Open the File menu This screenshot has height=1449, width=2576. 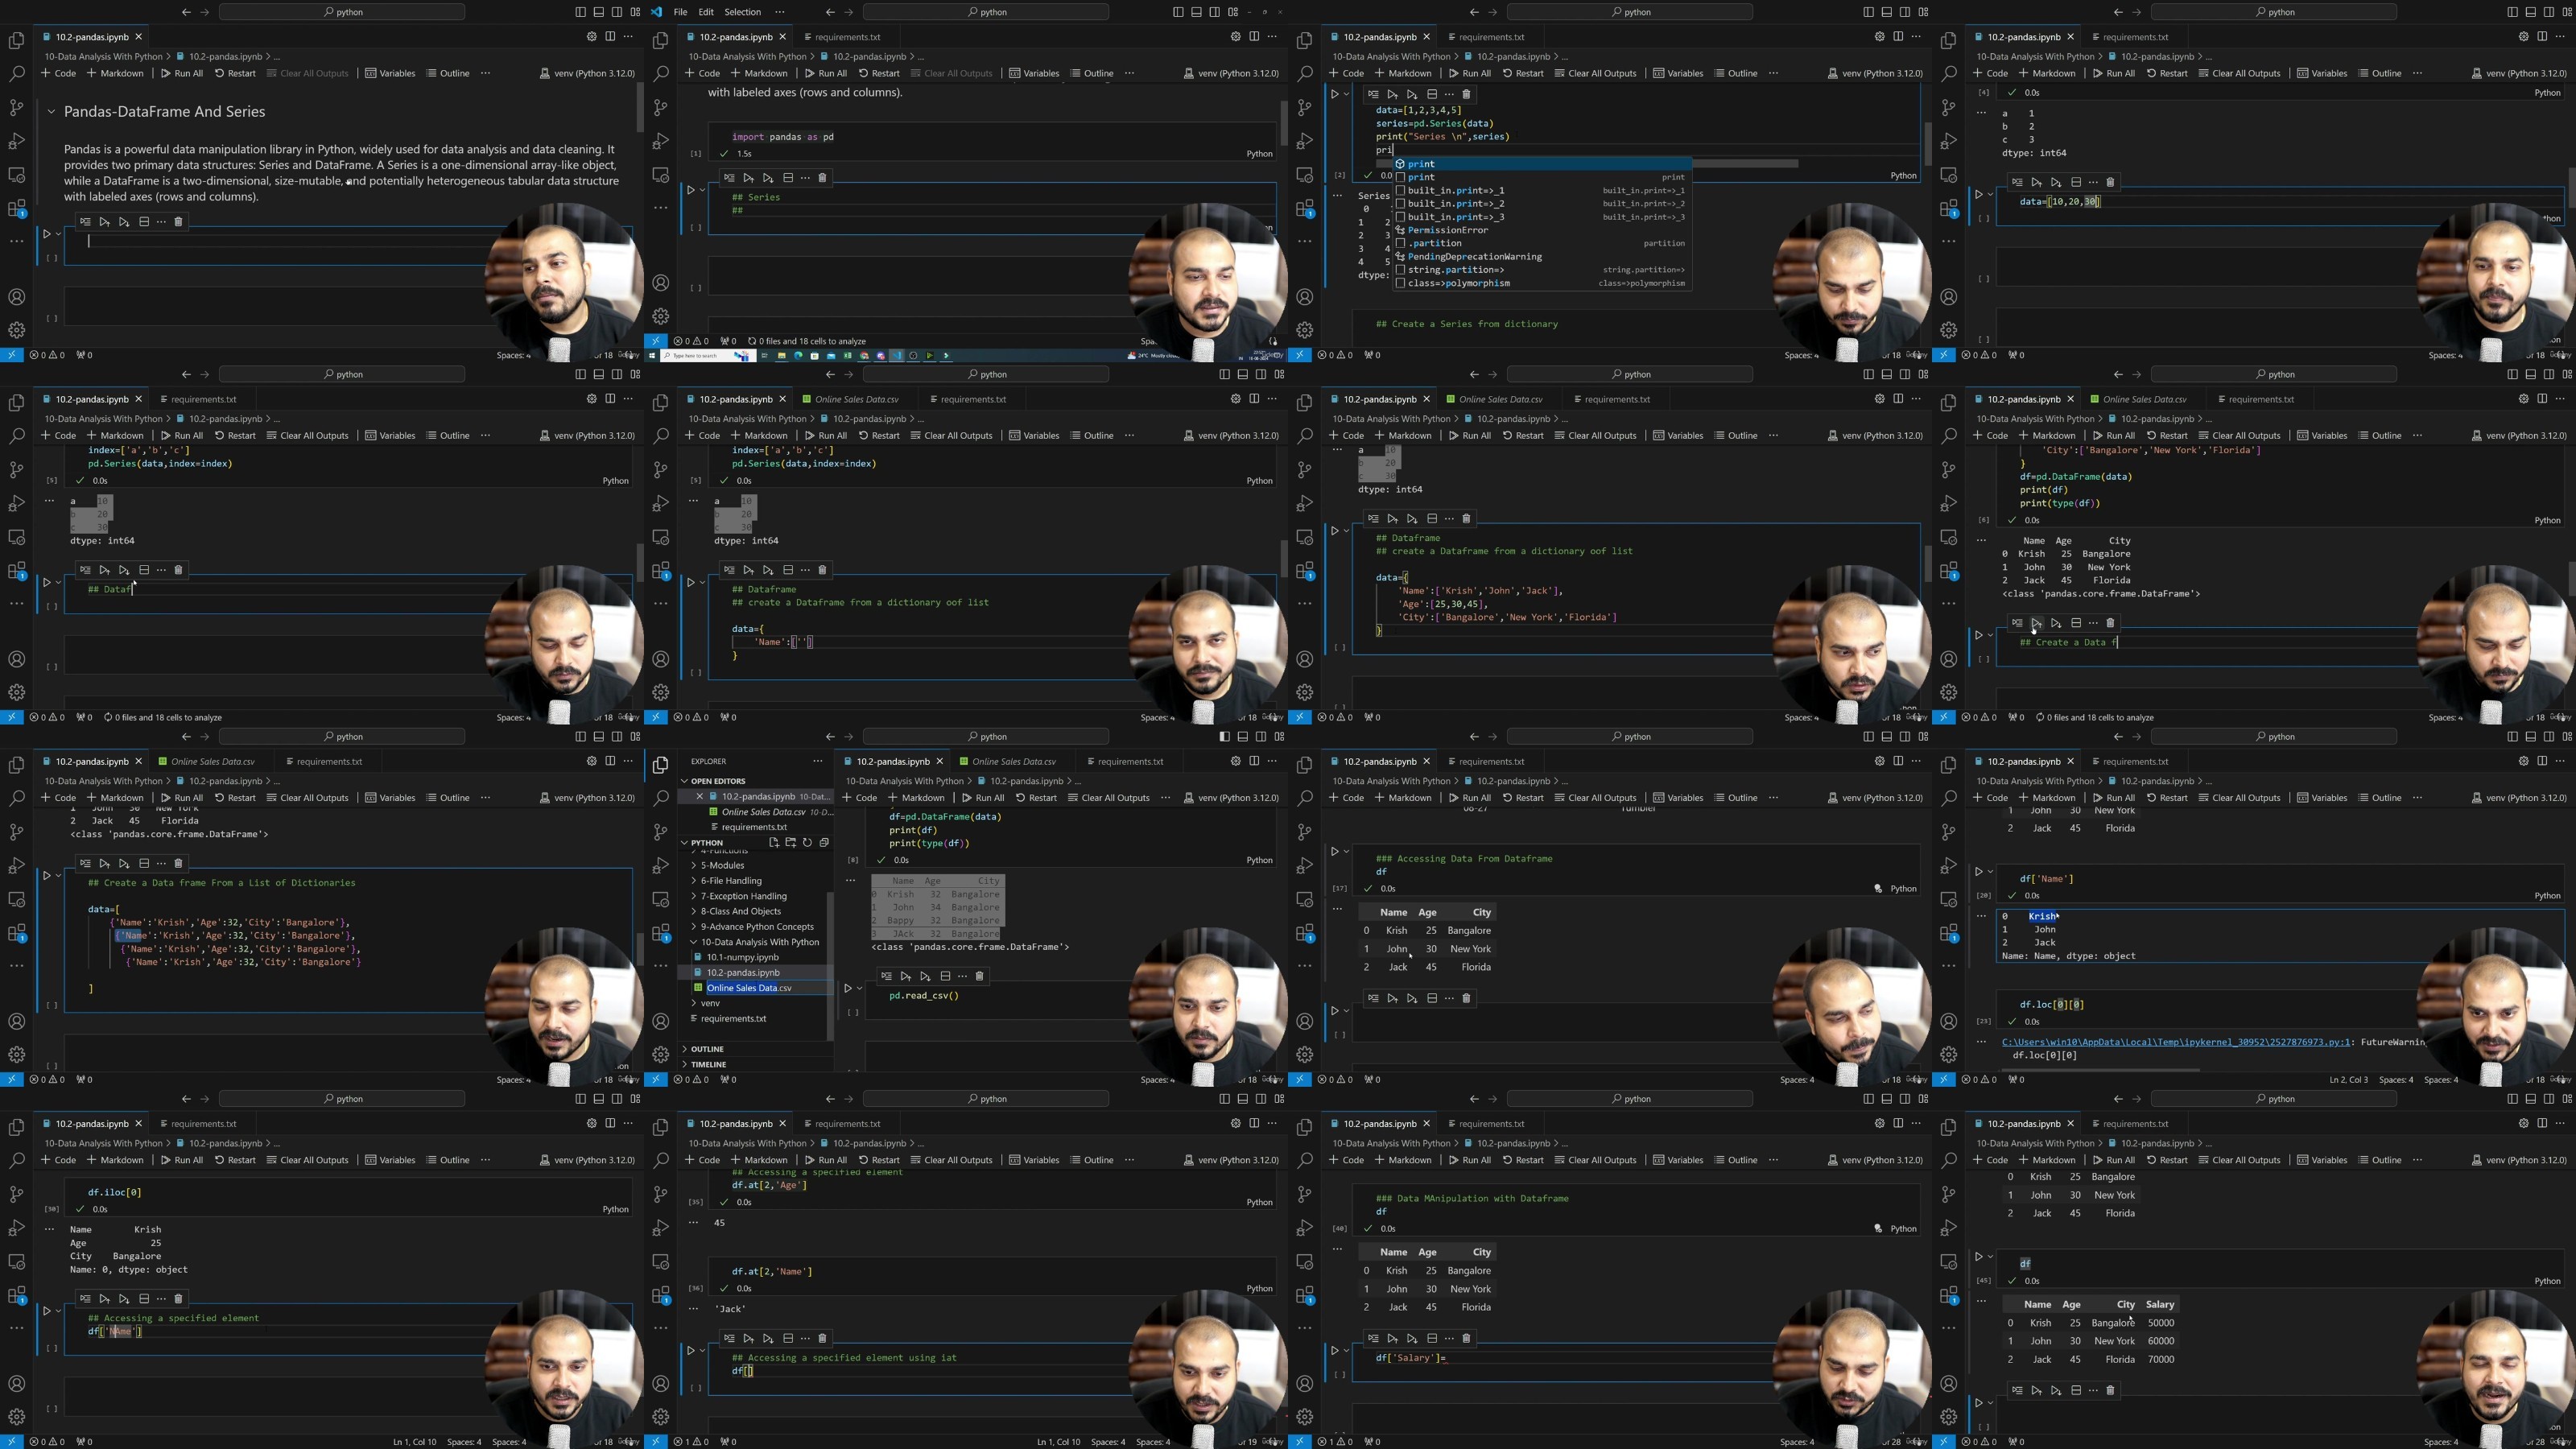680,12
